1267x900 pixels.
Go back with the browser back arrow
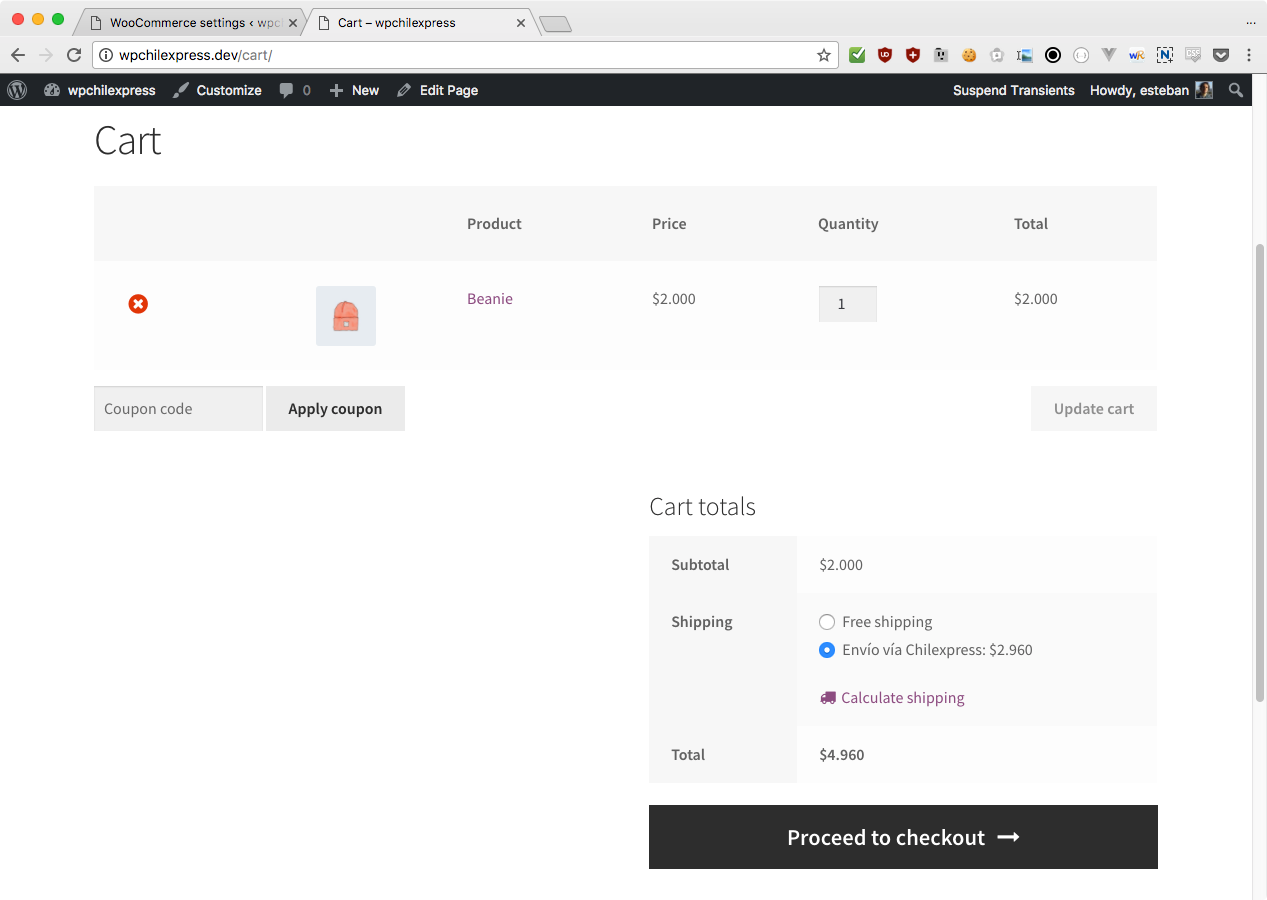click(x=18, y=55)
